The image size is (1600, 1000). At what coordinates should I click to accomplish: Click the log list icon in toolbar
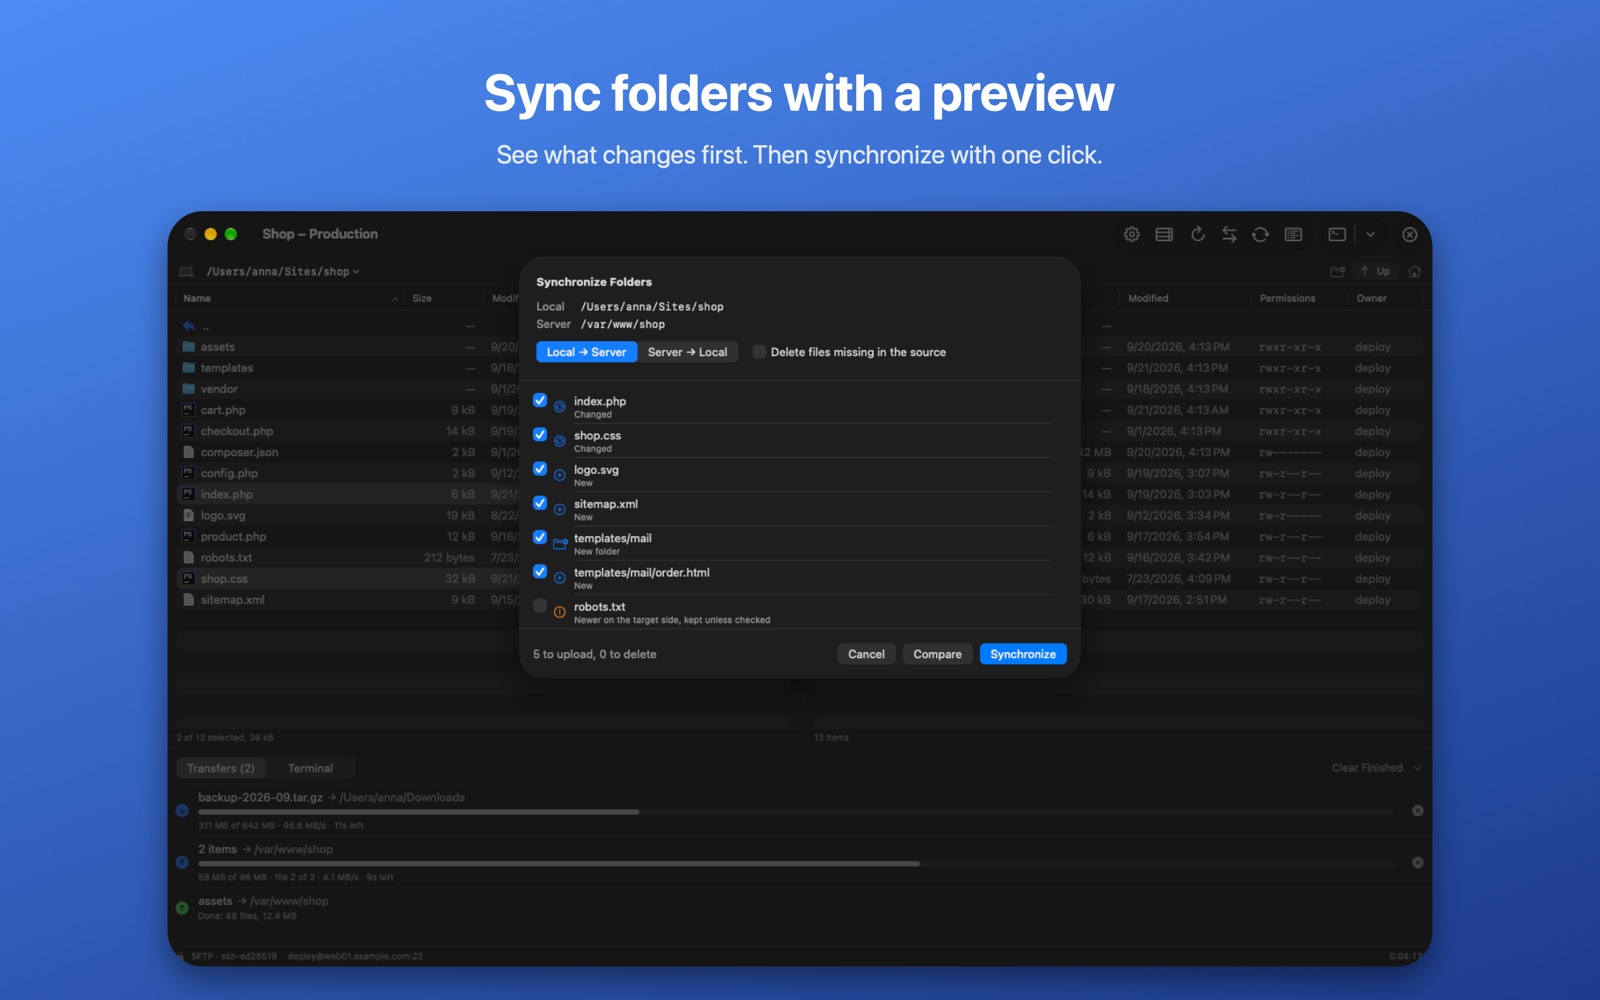[1293, 234]
